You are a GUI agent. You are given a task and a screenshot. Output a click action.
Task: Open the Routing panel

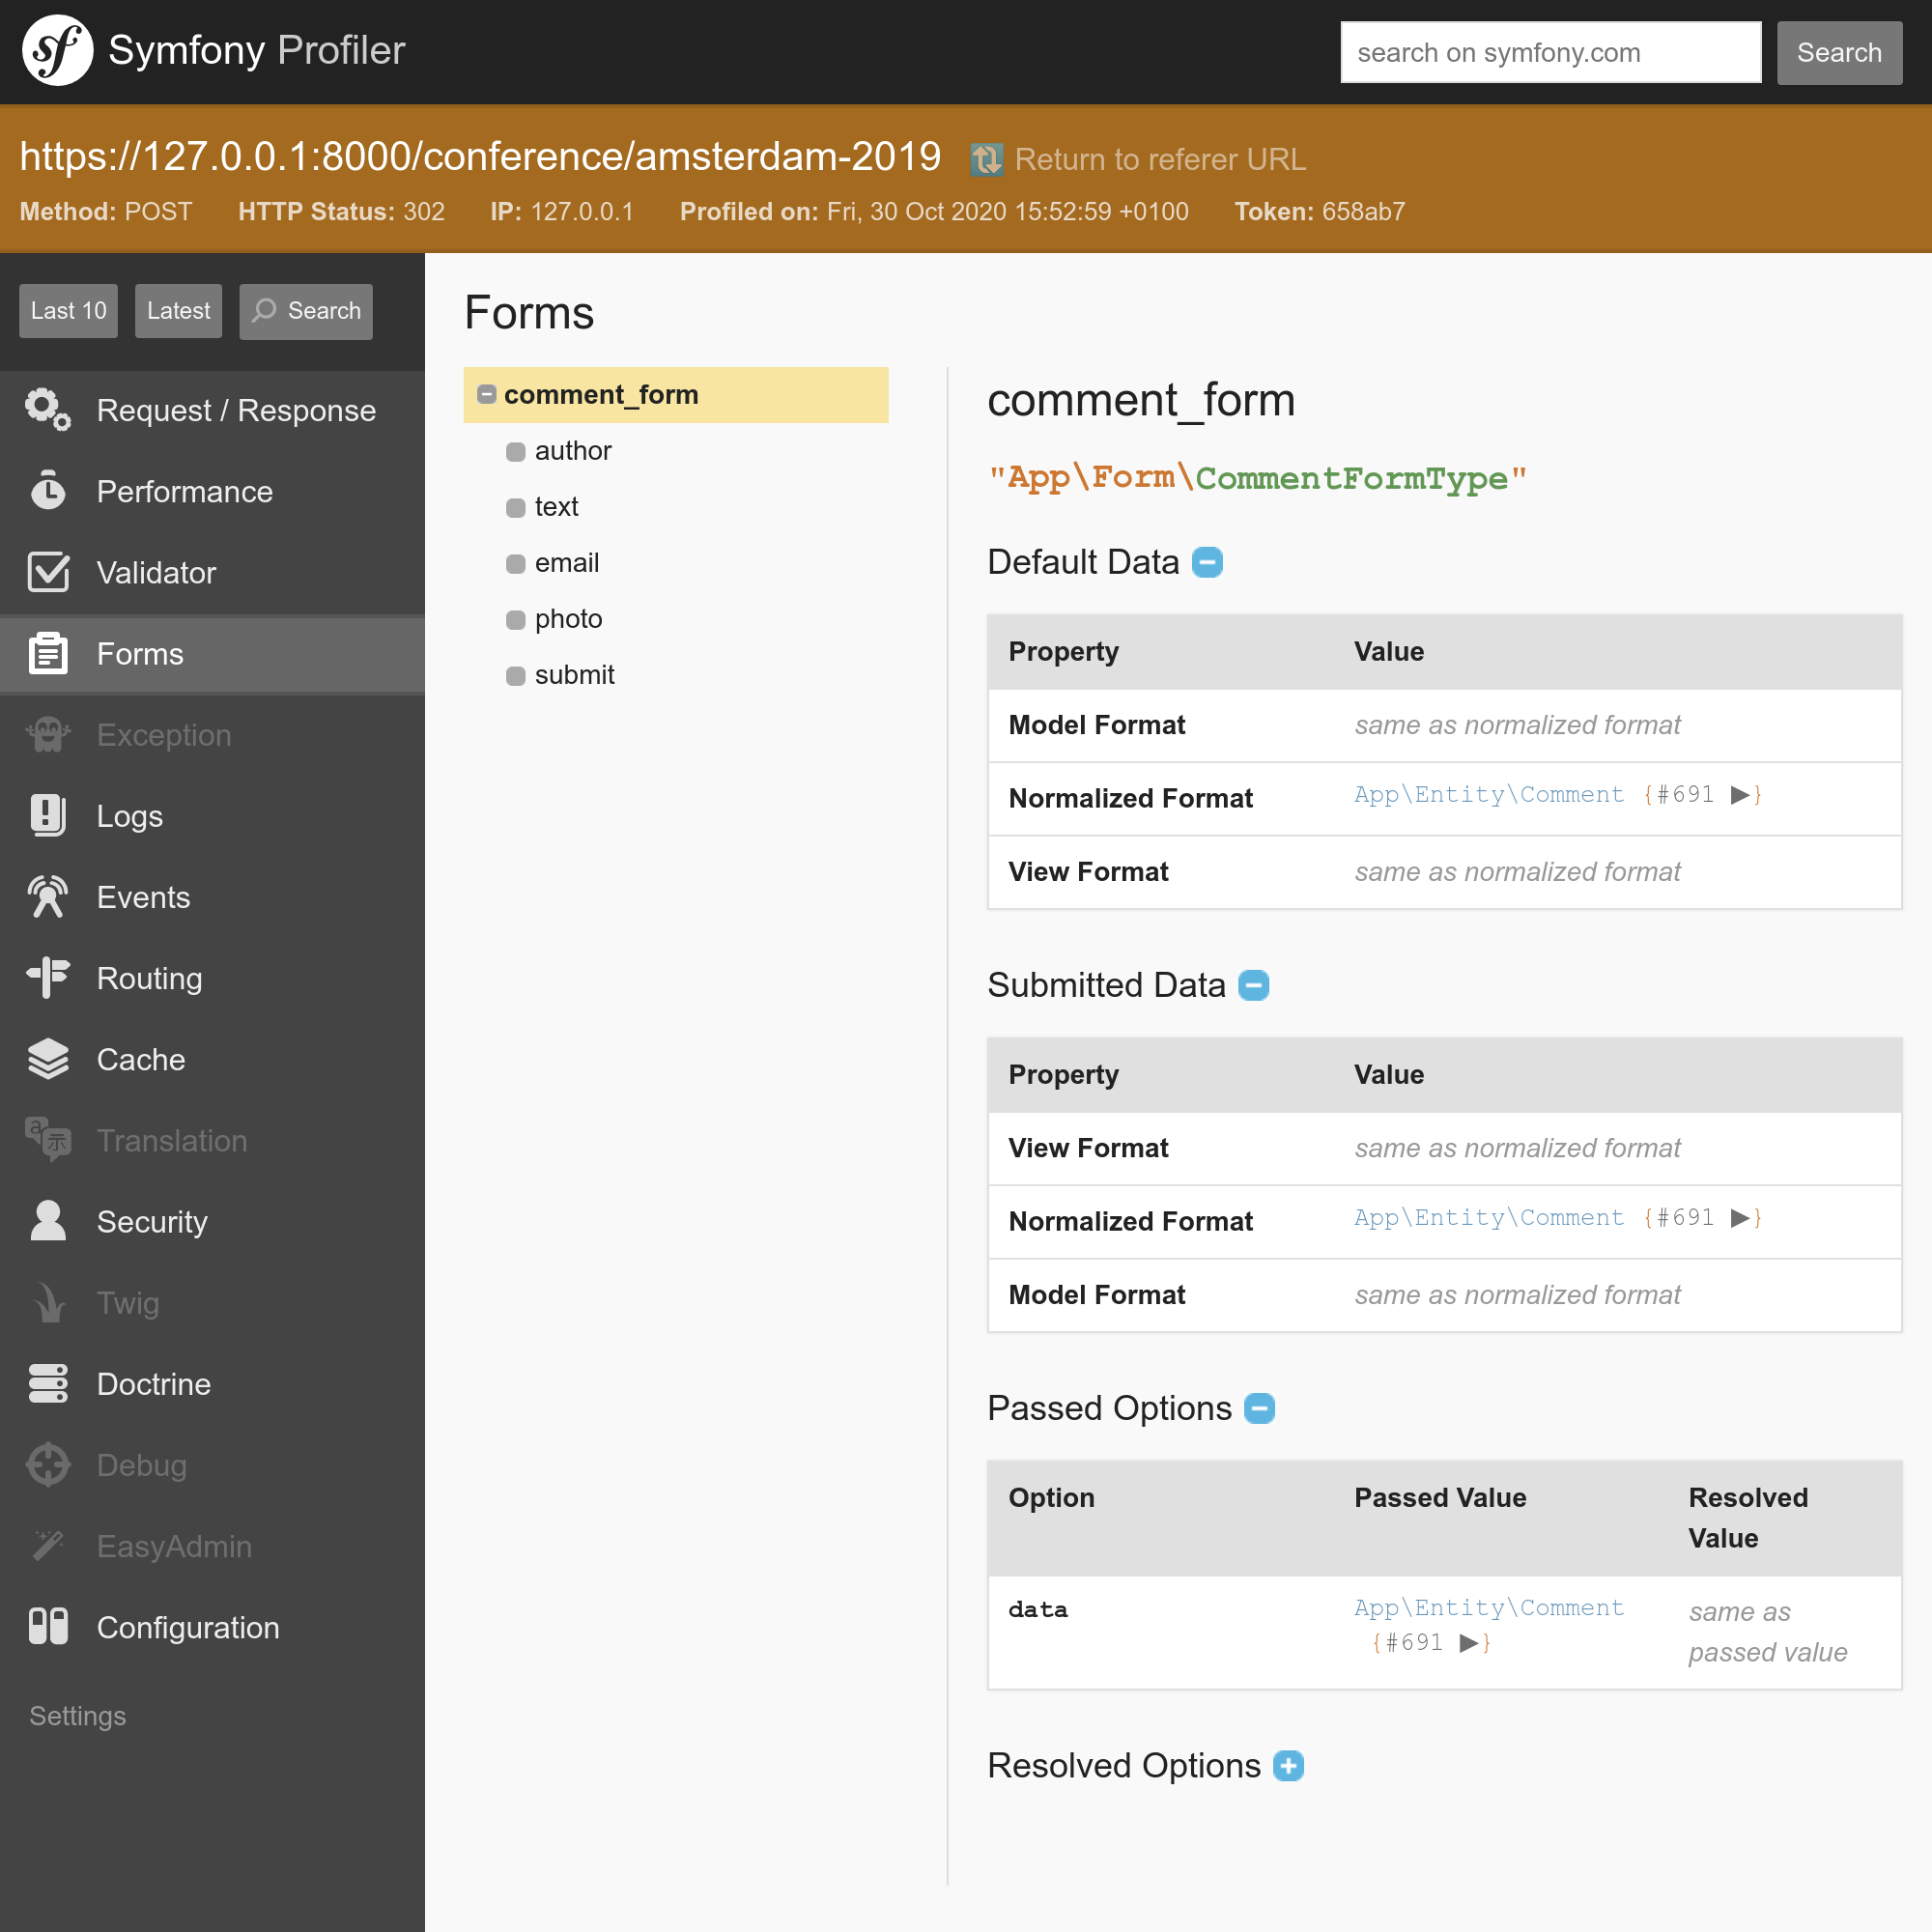(x=212, y=977)
